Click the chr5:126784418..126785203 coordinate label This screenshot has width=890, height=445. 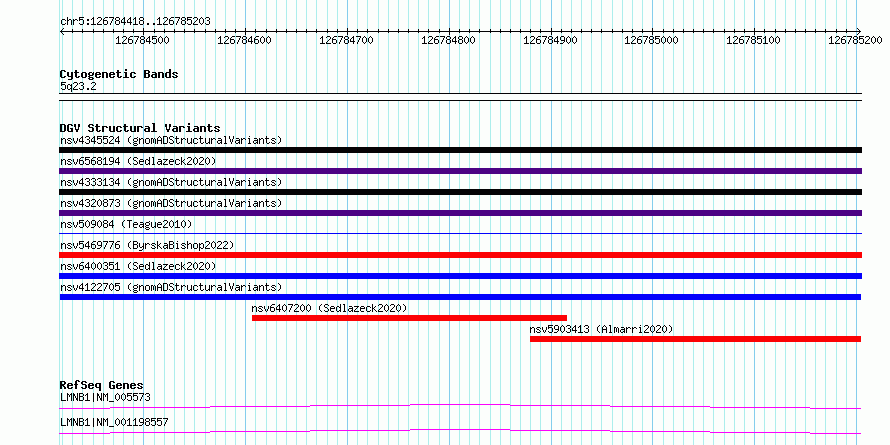[135, 21]
